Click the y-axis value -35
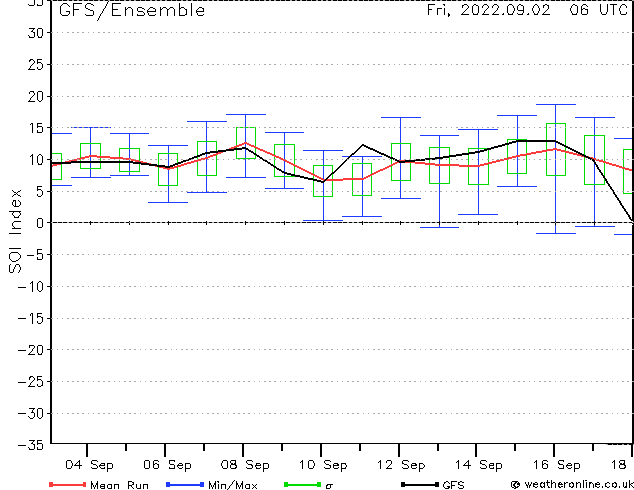 (31, 445)
